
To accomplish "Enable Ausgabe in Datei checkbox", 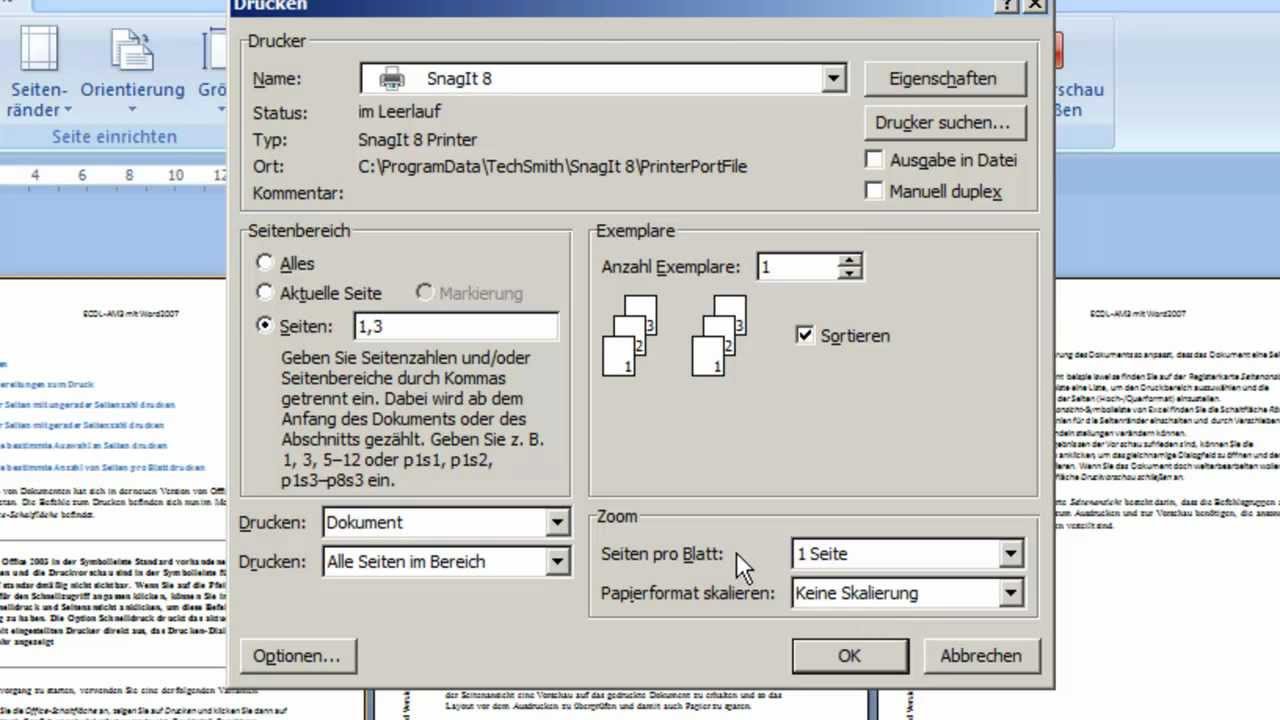I will 874,159.
